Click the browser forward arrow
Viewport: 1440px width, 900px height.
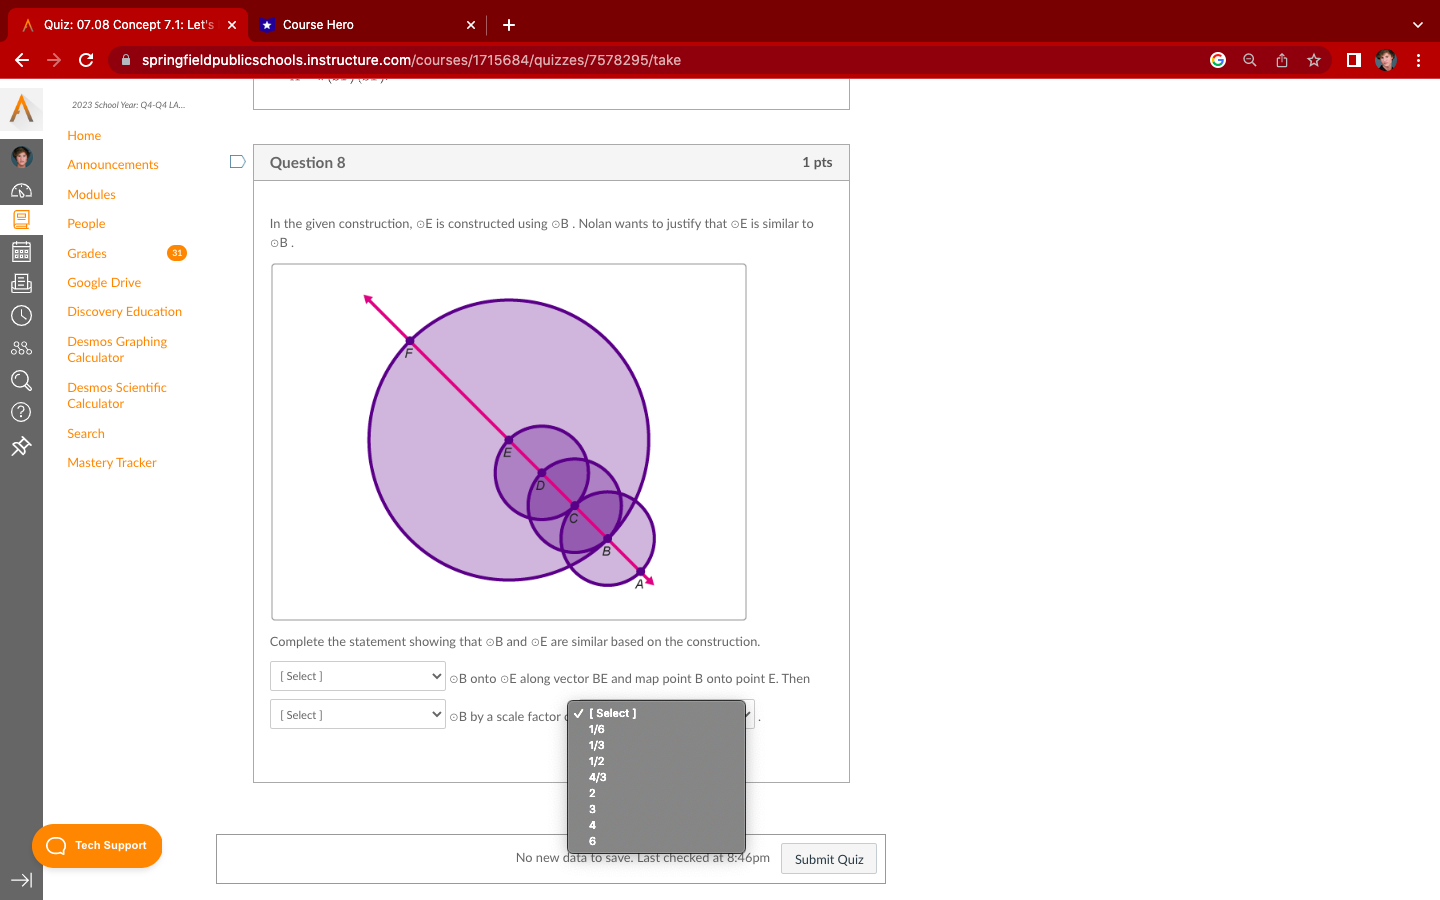(x=54, y=60)
